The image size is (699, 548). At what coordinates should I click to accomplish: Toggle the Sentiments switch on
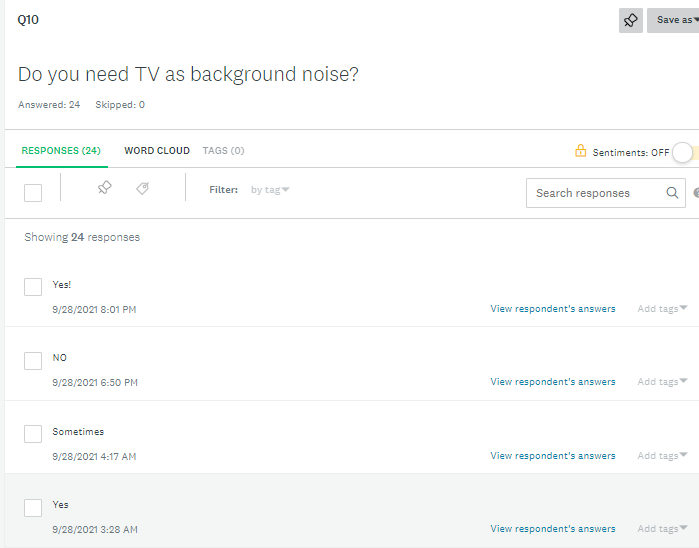(684, 152)
